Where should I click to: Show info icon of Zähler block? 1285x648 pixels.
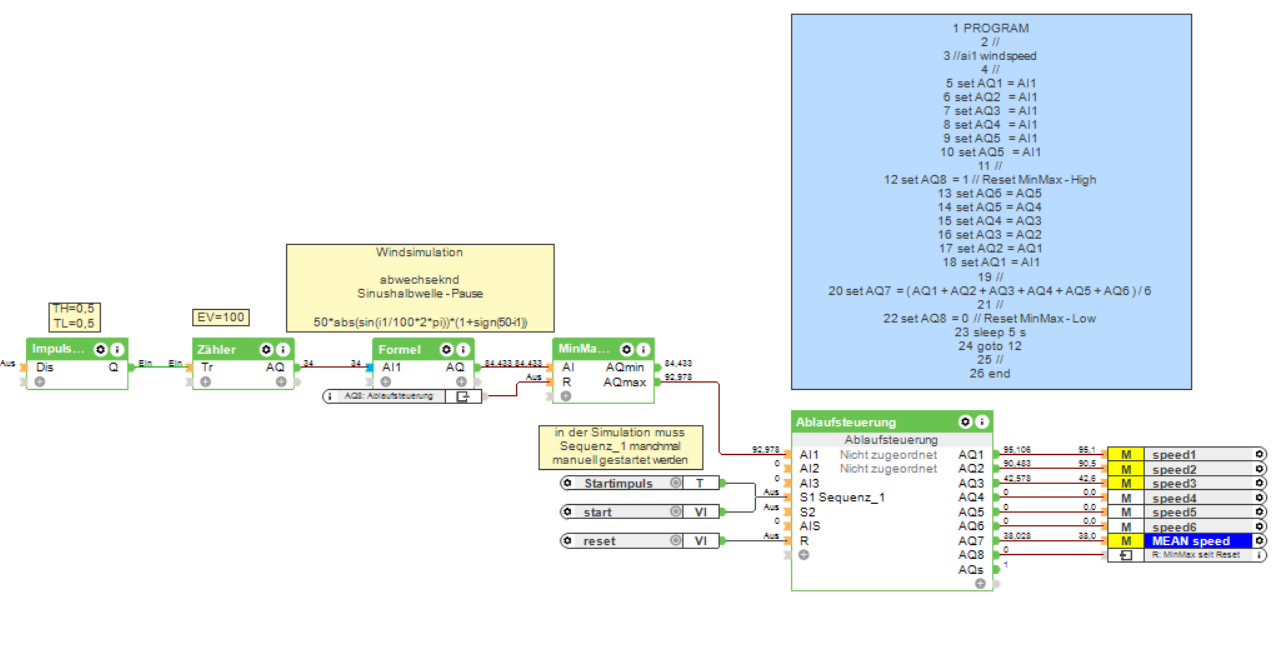pyautogui.click(x=283, y=349)
